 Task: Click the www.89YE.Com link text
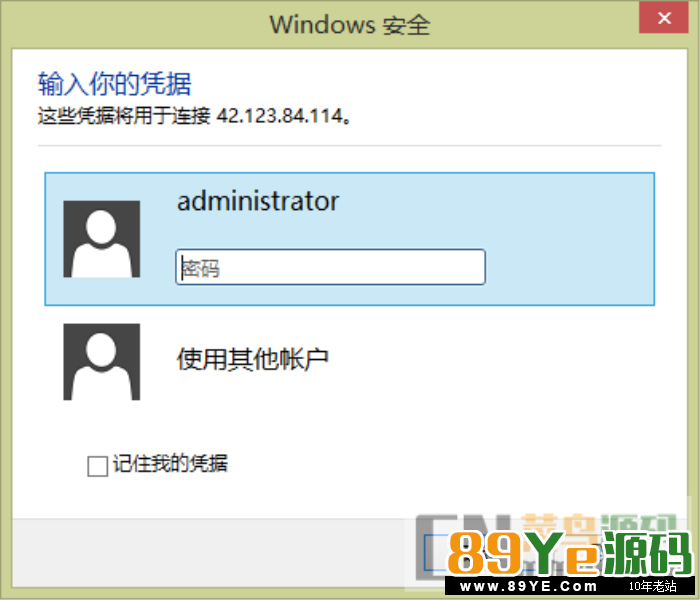(528, 586)
